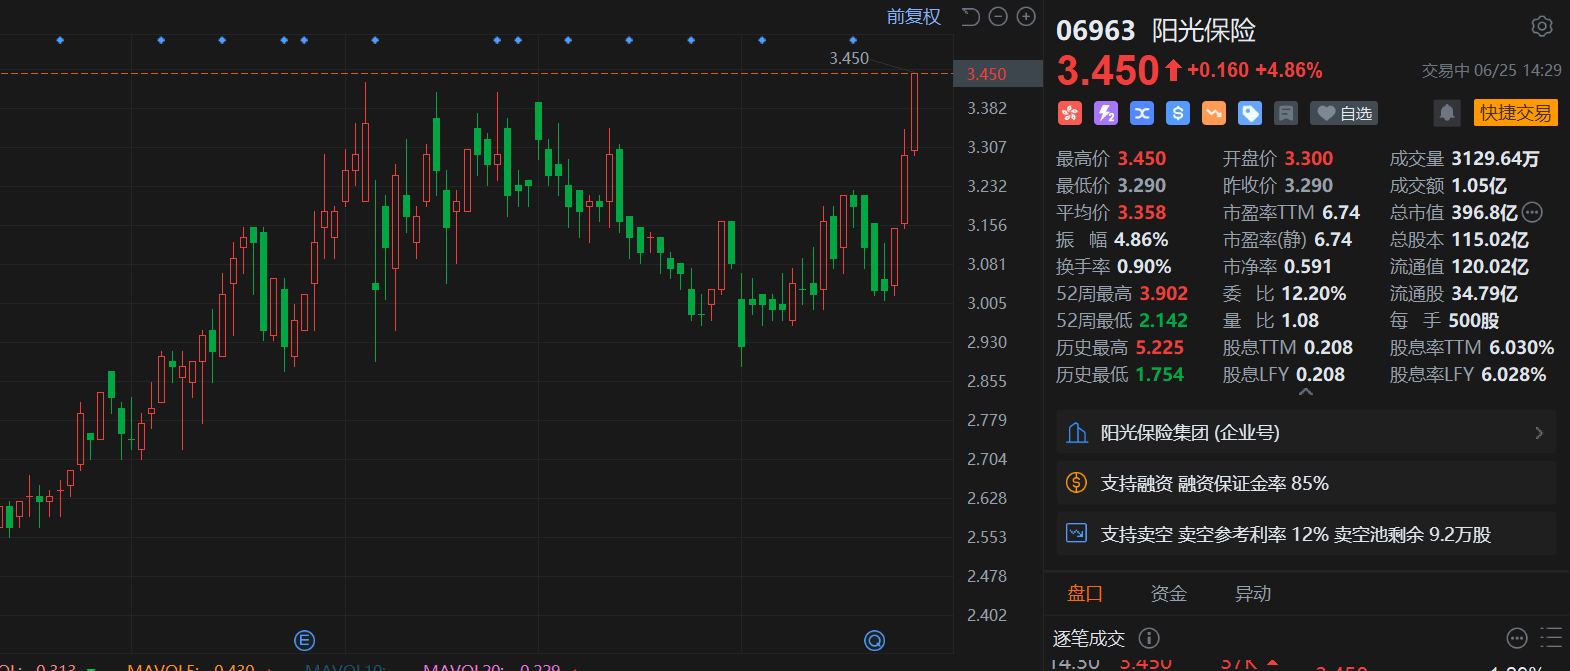Viewport: 1570px width, 671px height.
Task: Open quote panel settings gear
Action: 1542,26
